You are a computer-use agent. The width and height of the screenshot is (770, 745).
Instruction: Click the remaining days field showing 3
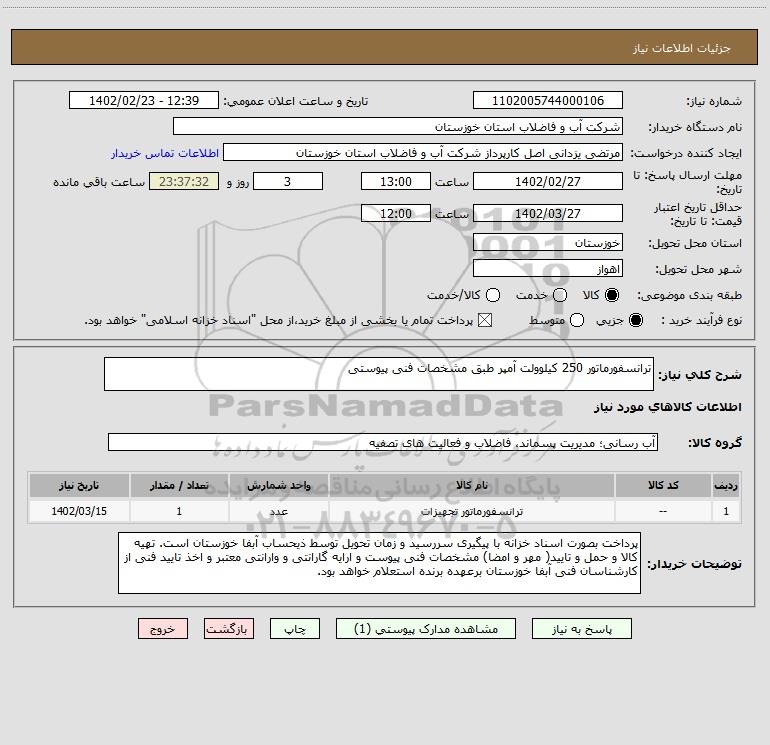[288, 181]
